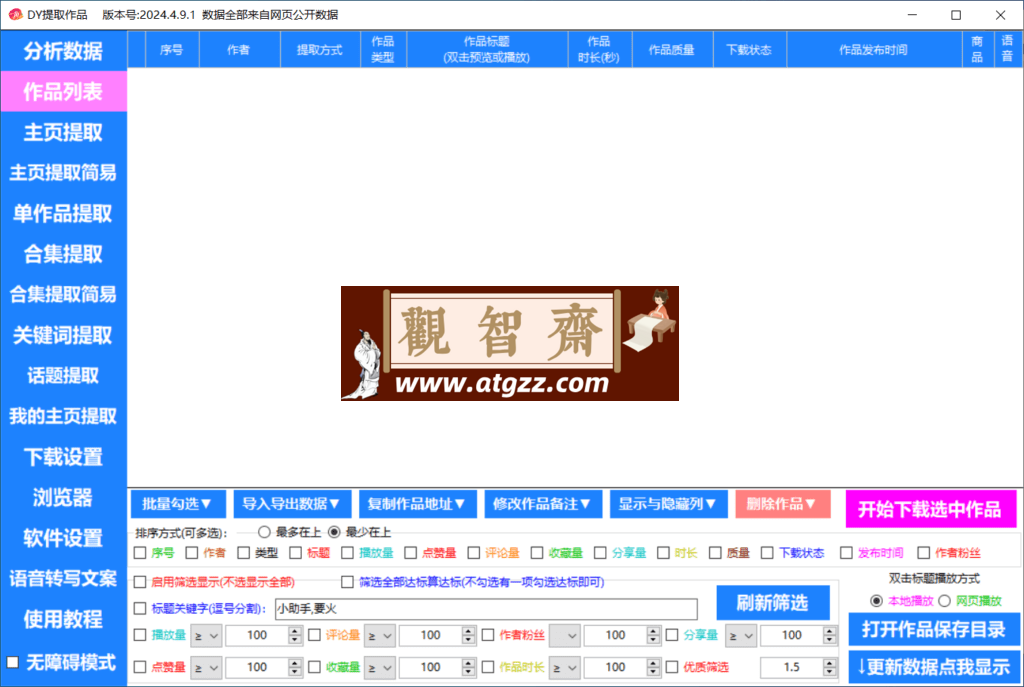Viewport: 1024px width, 687px height.
Task: Click 开始下载选中作品 button
Action: pos(931,509)
